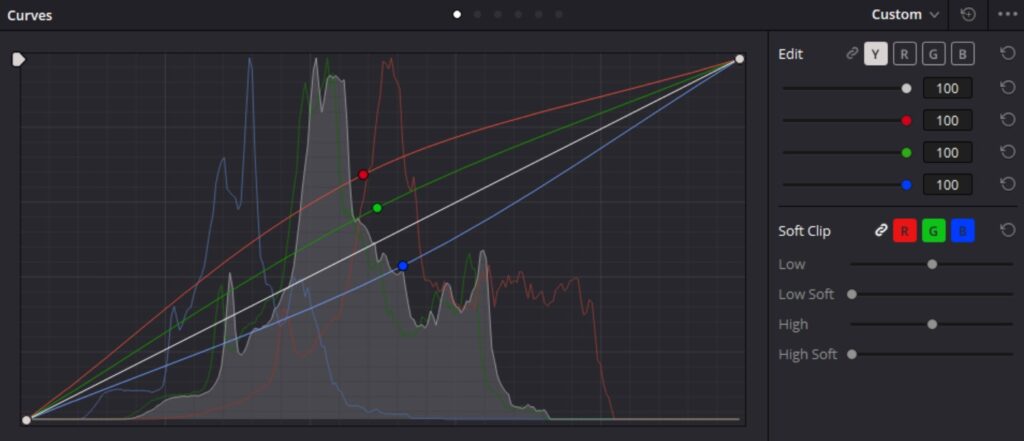1024x441 pixels.
Task: Select the bottom-left white curve endpoint
Action: coord(26,419)
